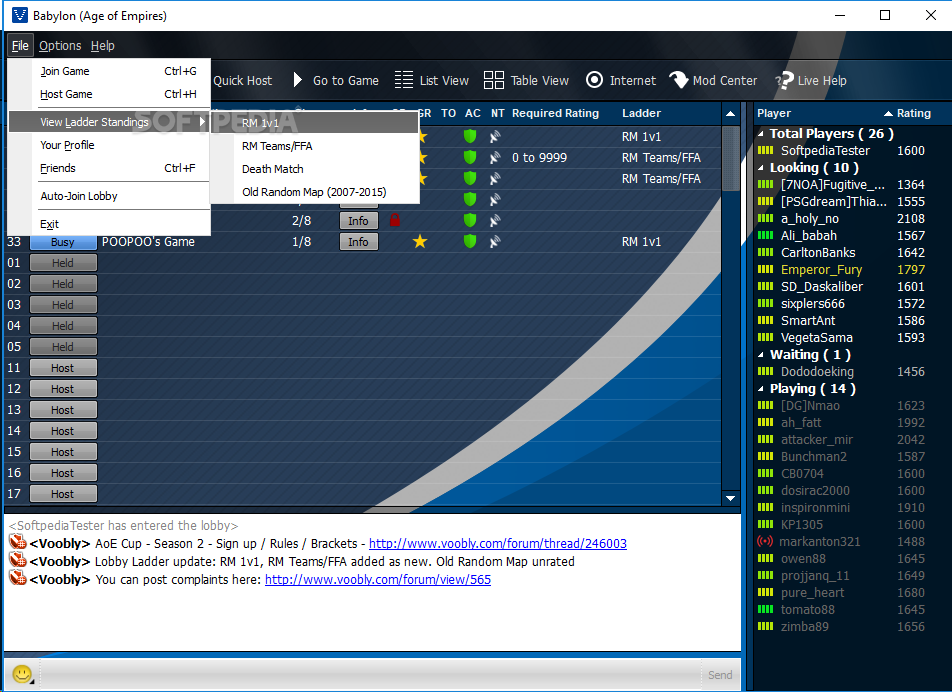This screenshot has width=952, height=692.
Task: Click the star icon in POOPOO's Game row
Action: [420, 242]
